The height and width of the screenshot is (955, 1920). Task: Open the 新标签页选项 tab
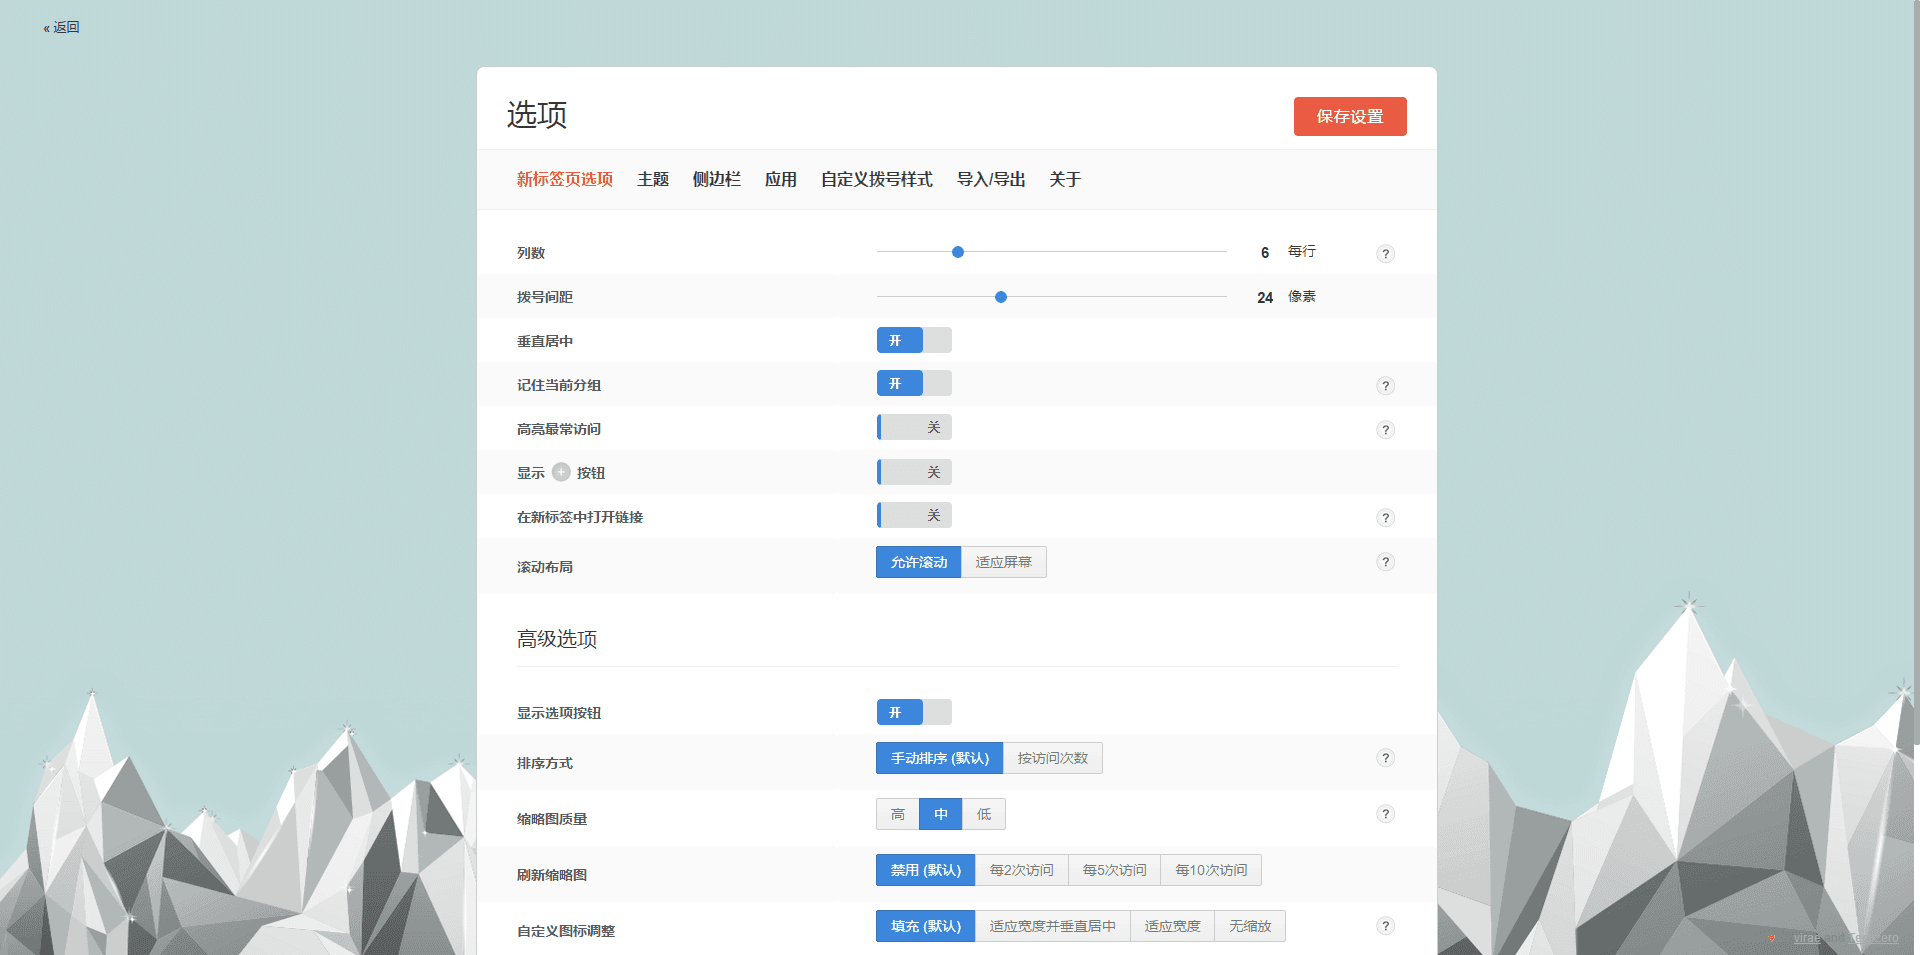click(x=565, y=179)
